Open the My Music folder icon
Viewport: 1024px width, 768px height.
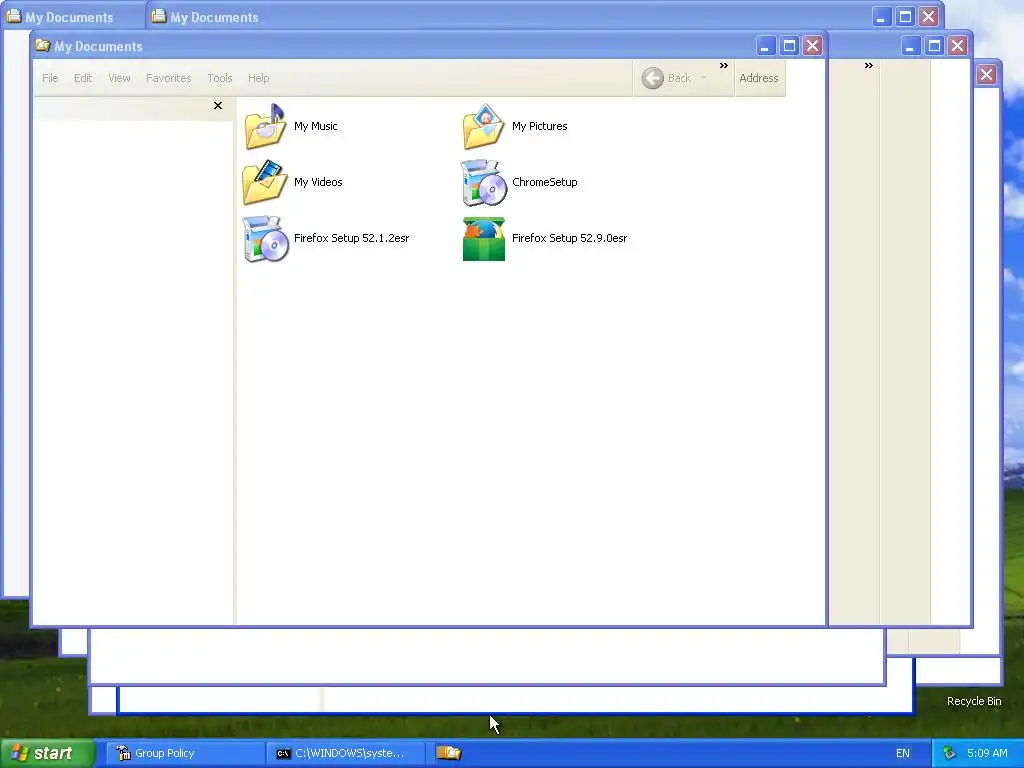[264, 126]
